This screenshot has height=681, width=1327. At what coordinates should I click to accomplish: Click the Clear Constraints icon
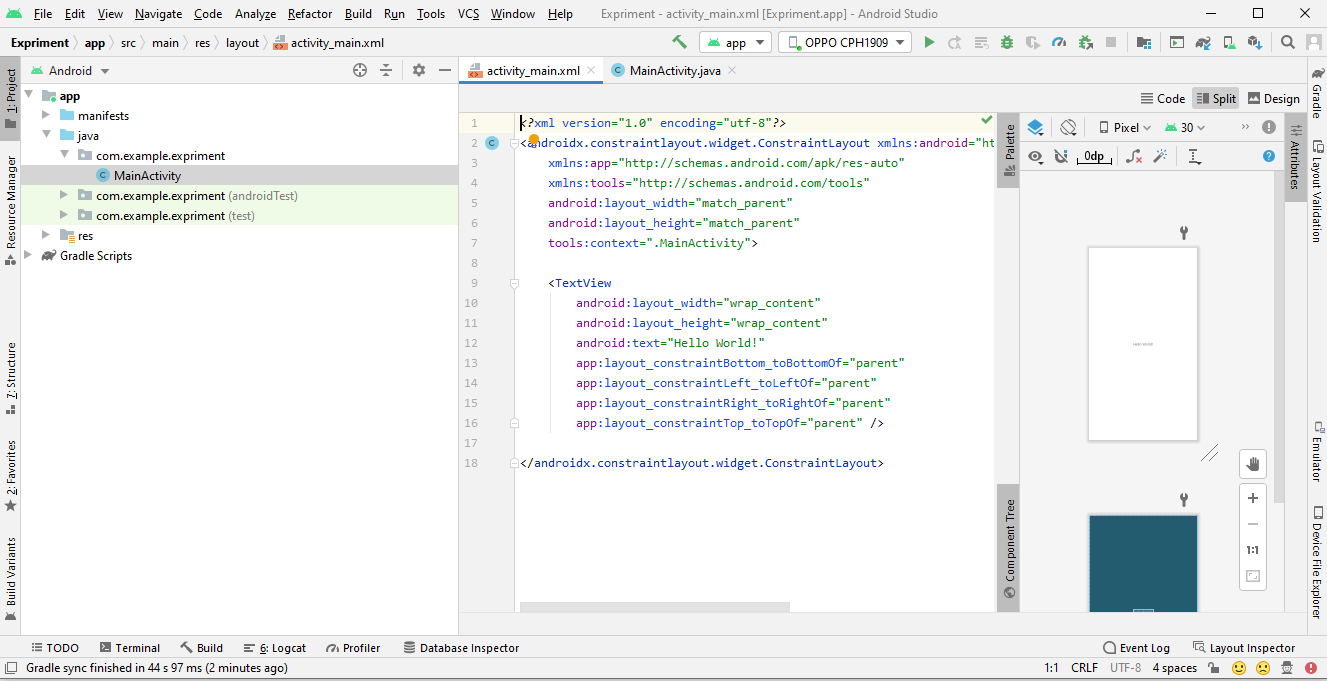tap(1133, 156)
